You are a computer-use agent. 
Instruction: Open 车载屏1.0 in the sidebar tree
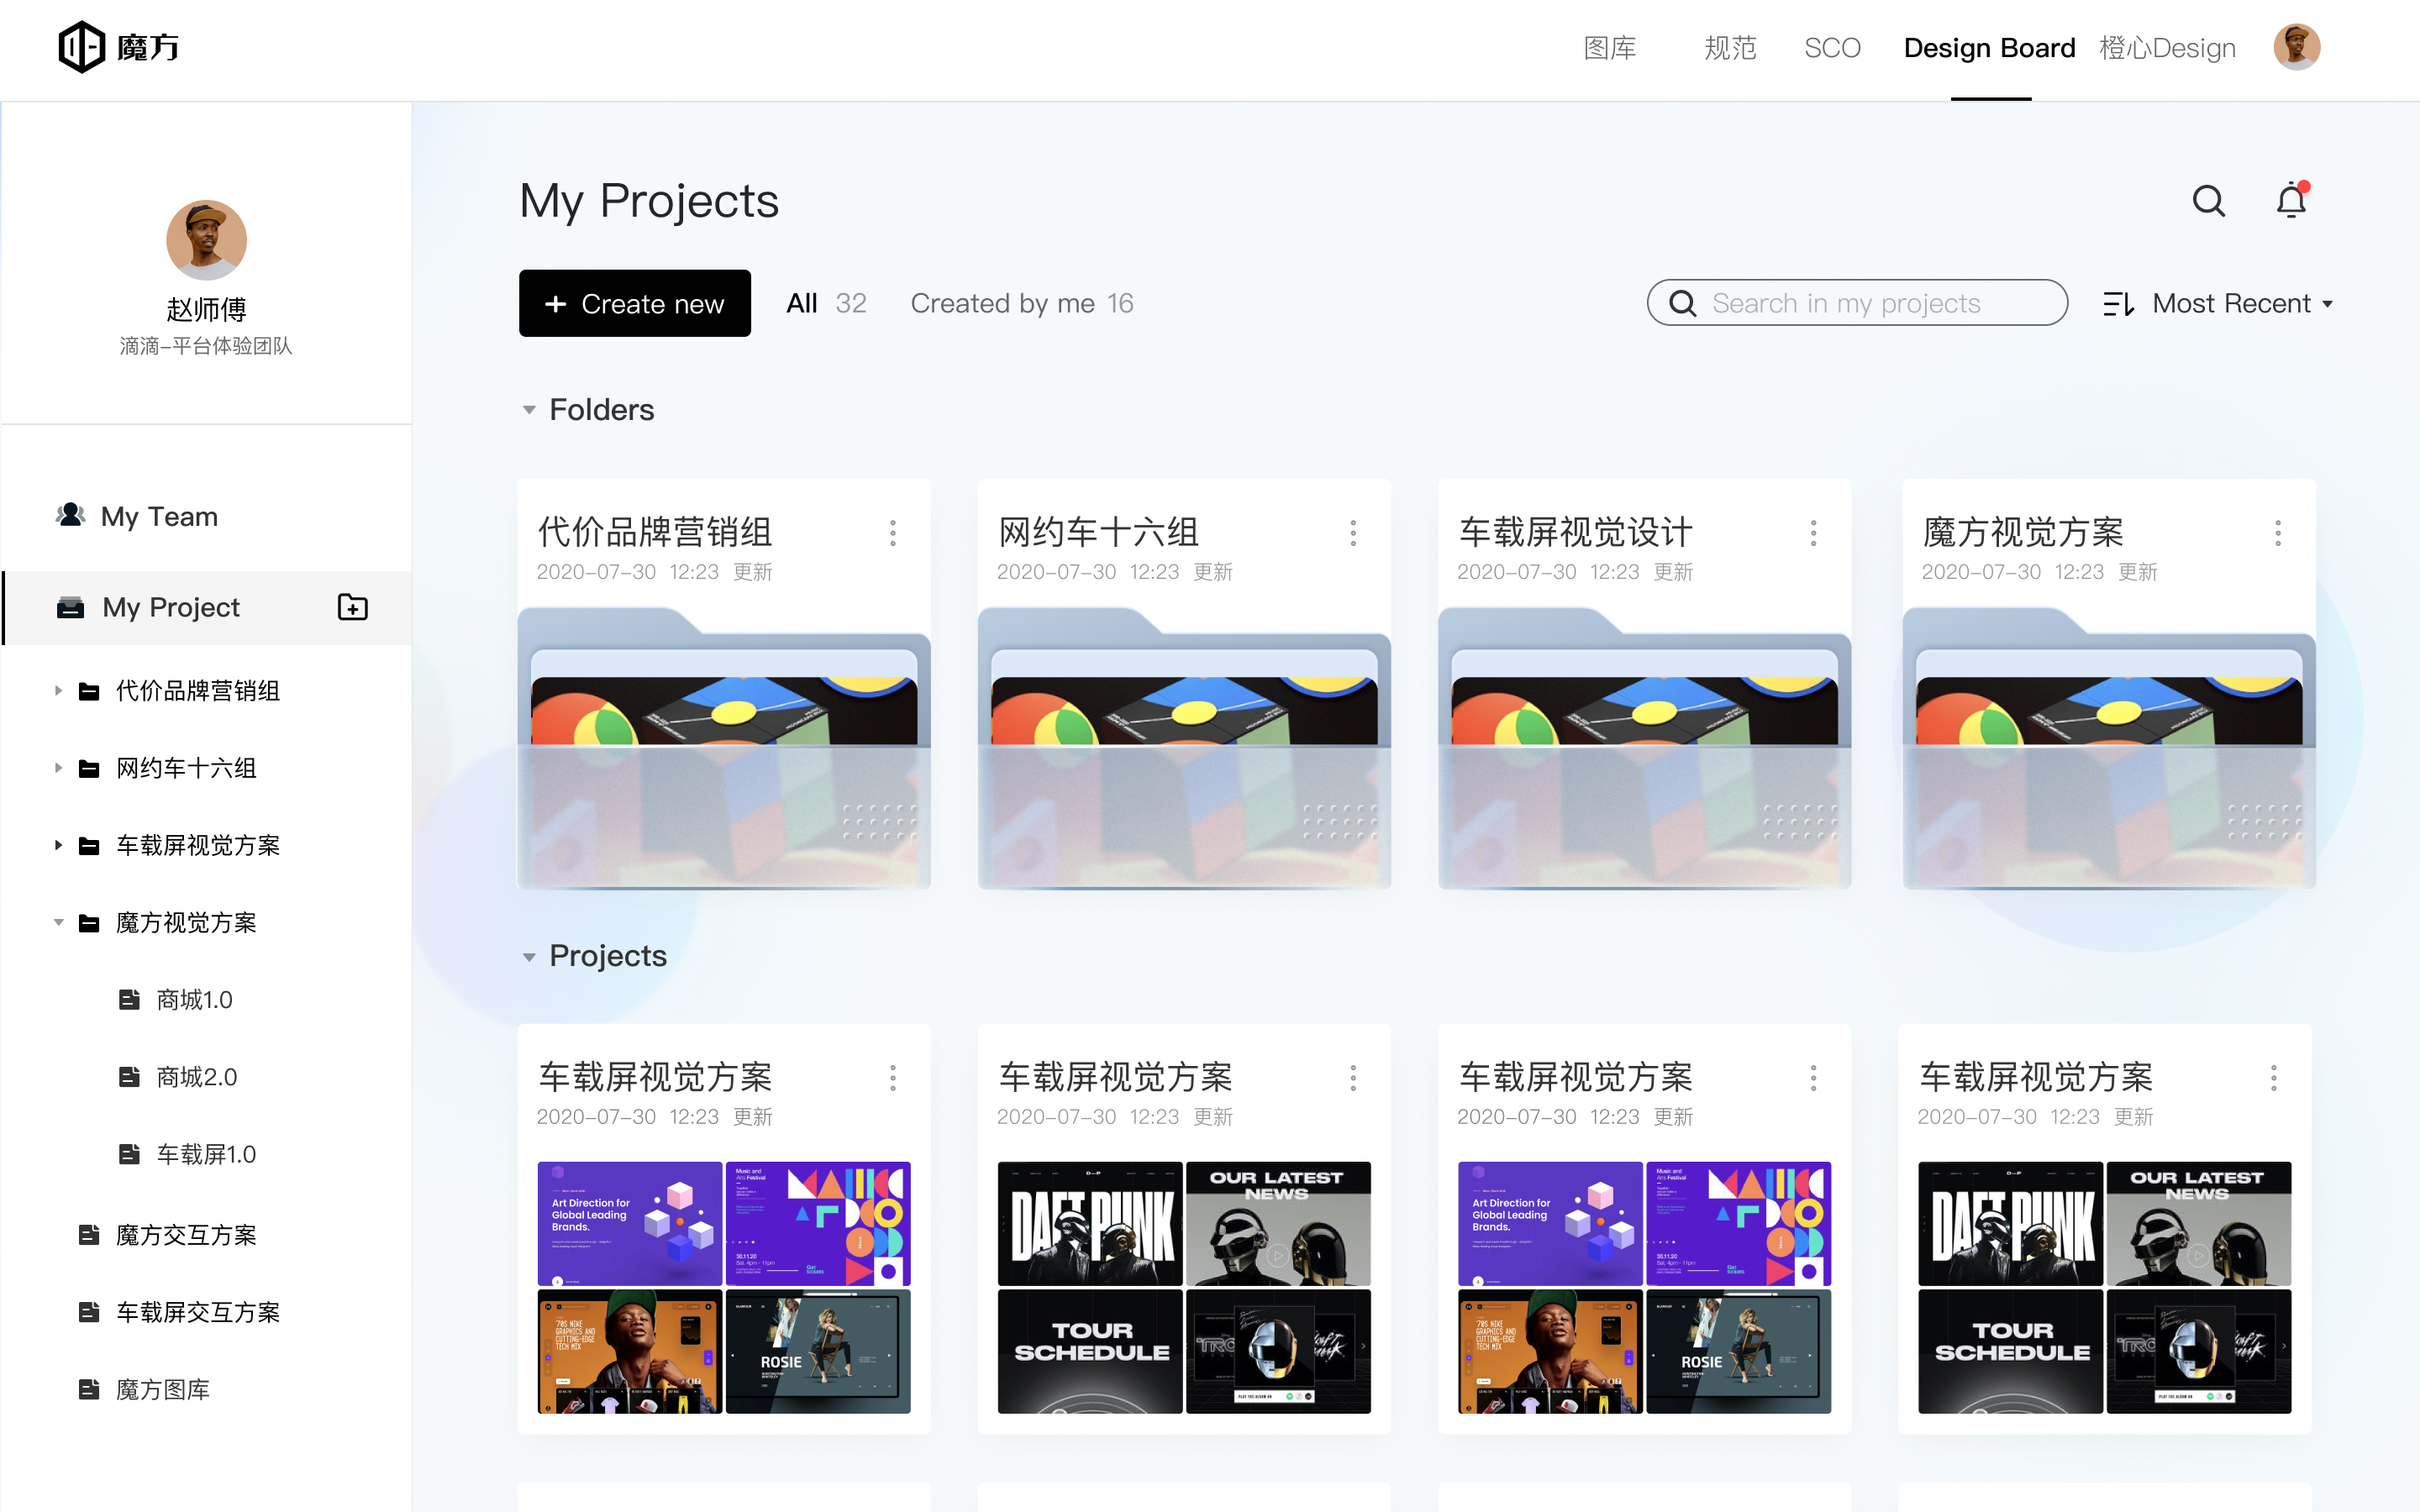pyautogui.click(x=206, y=1154)
